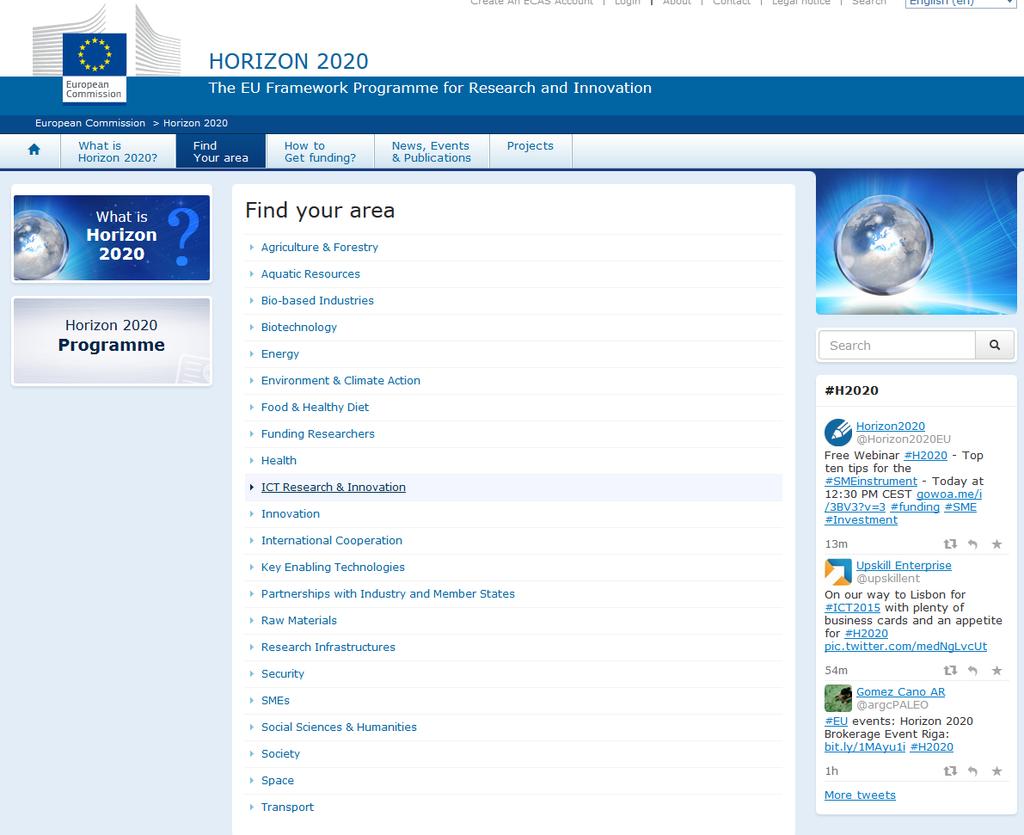Retweet the Horizon2020 webinar tweet
Screen dimensions: 1024x835
point(950,544)
